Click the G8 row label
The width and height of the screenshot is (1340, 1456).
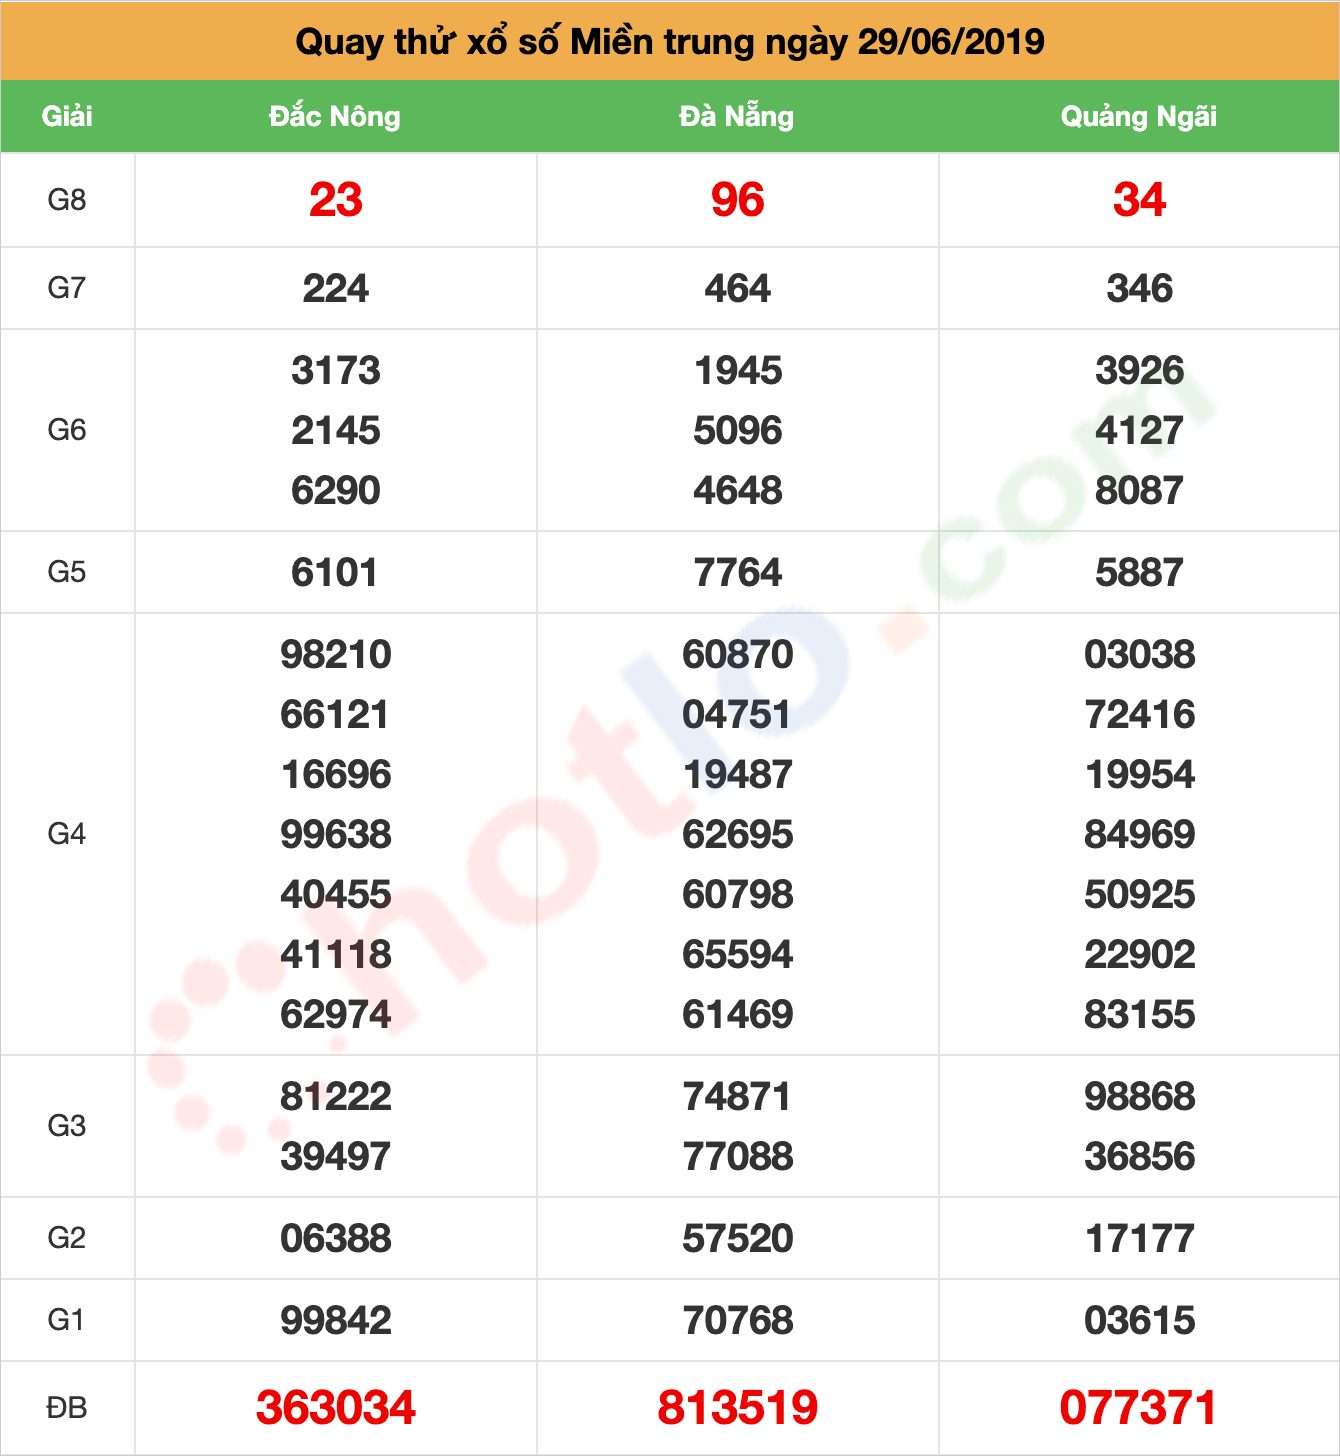click(67, 200)
